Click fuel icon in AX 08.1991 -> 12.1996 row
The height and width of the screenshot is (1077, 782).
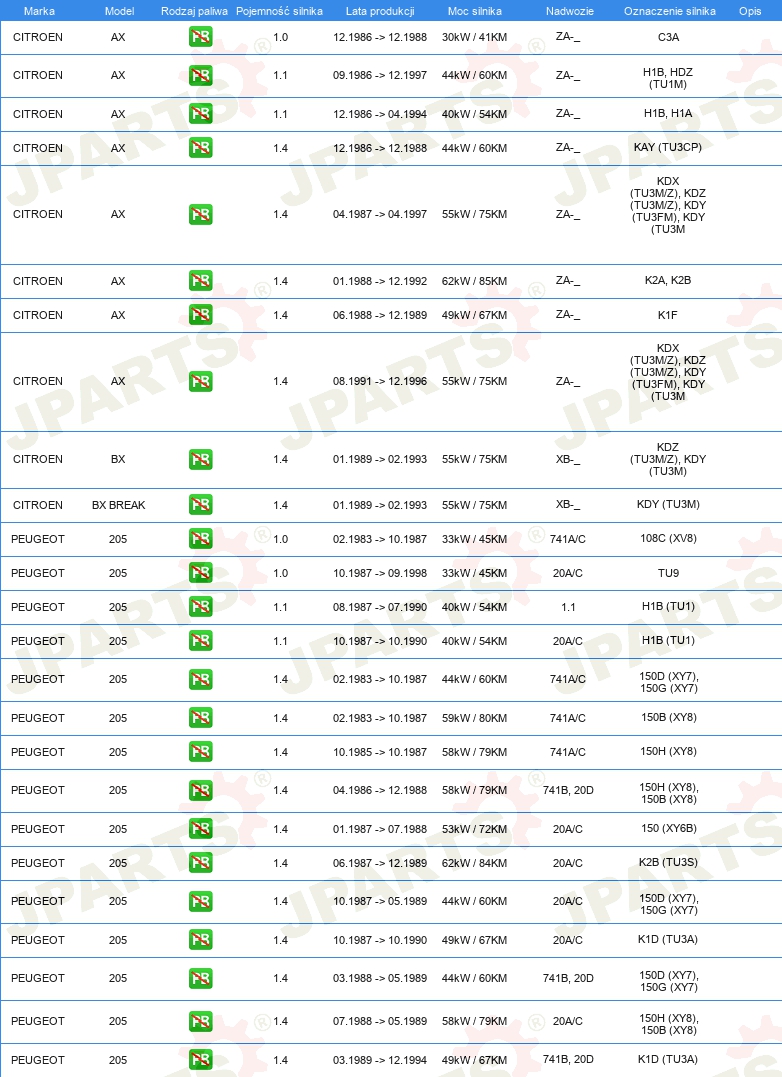[x=200, y=381]
